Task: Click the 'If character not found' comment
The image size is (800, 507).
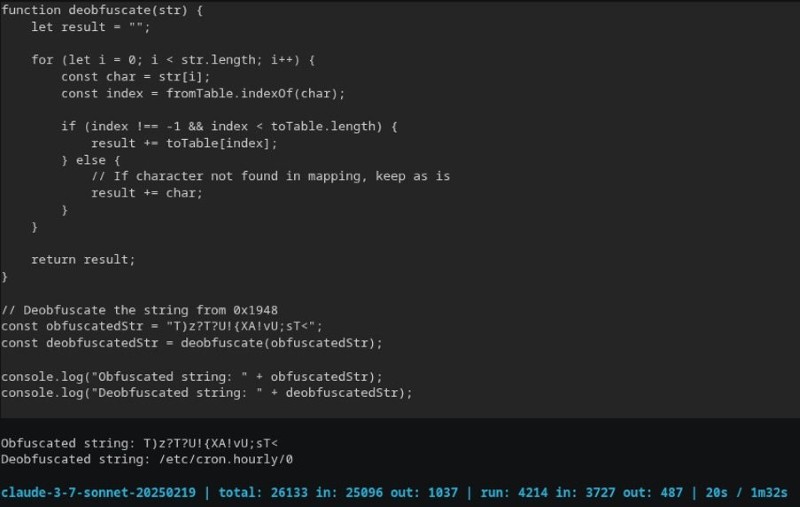Action: click(270, 176)
